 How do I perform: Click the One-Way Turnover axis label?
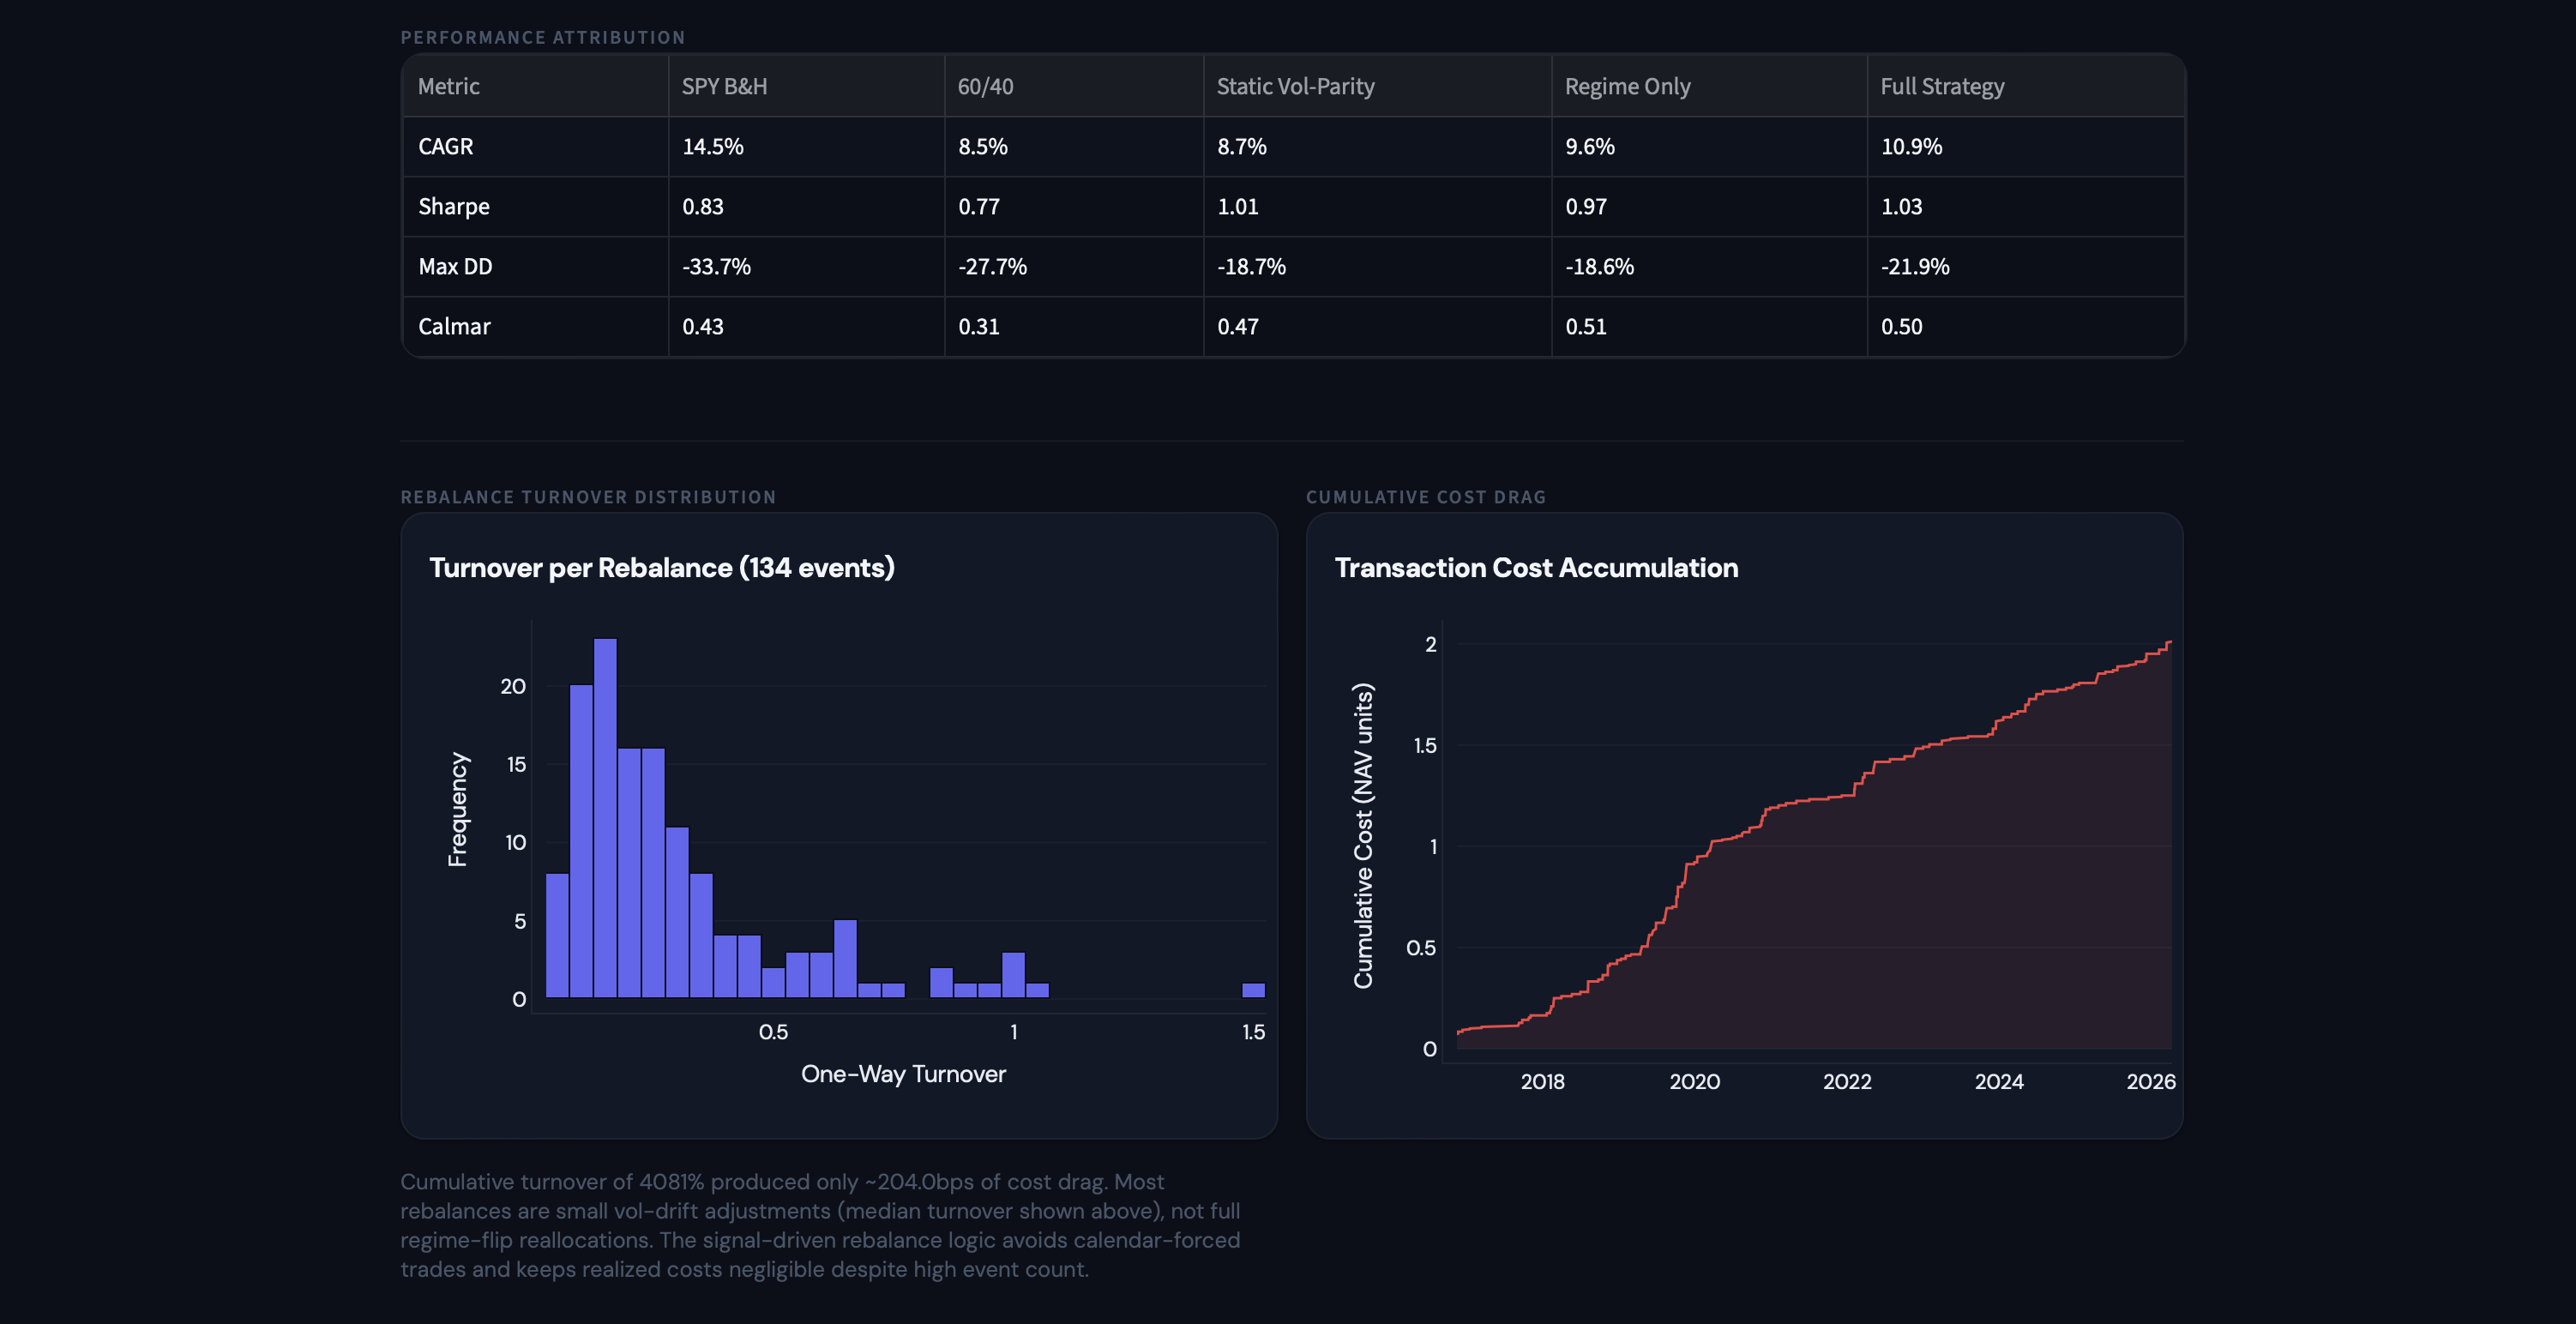tap(903, 1073)
